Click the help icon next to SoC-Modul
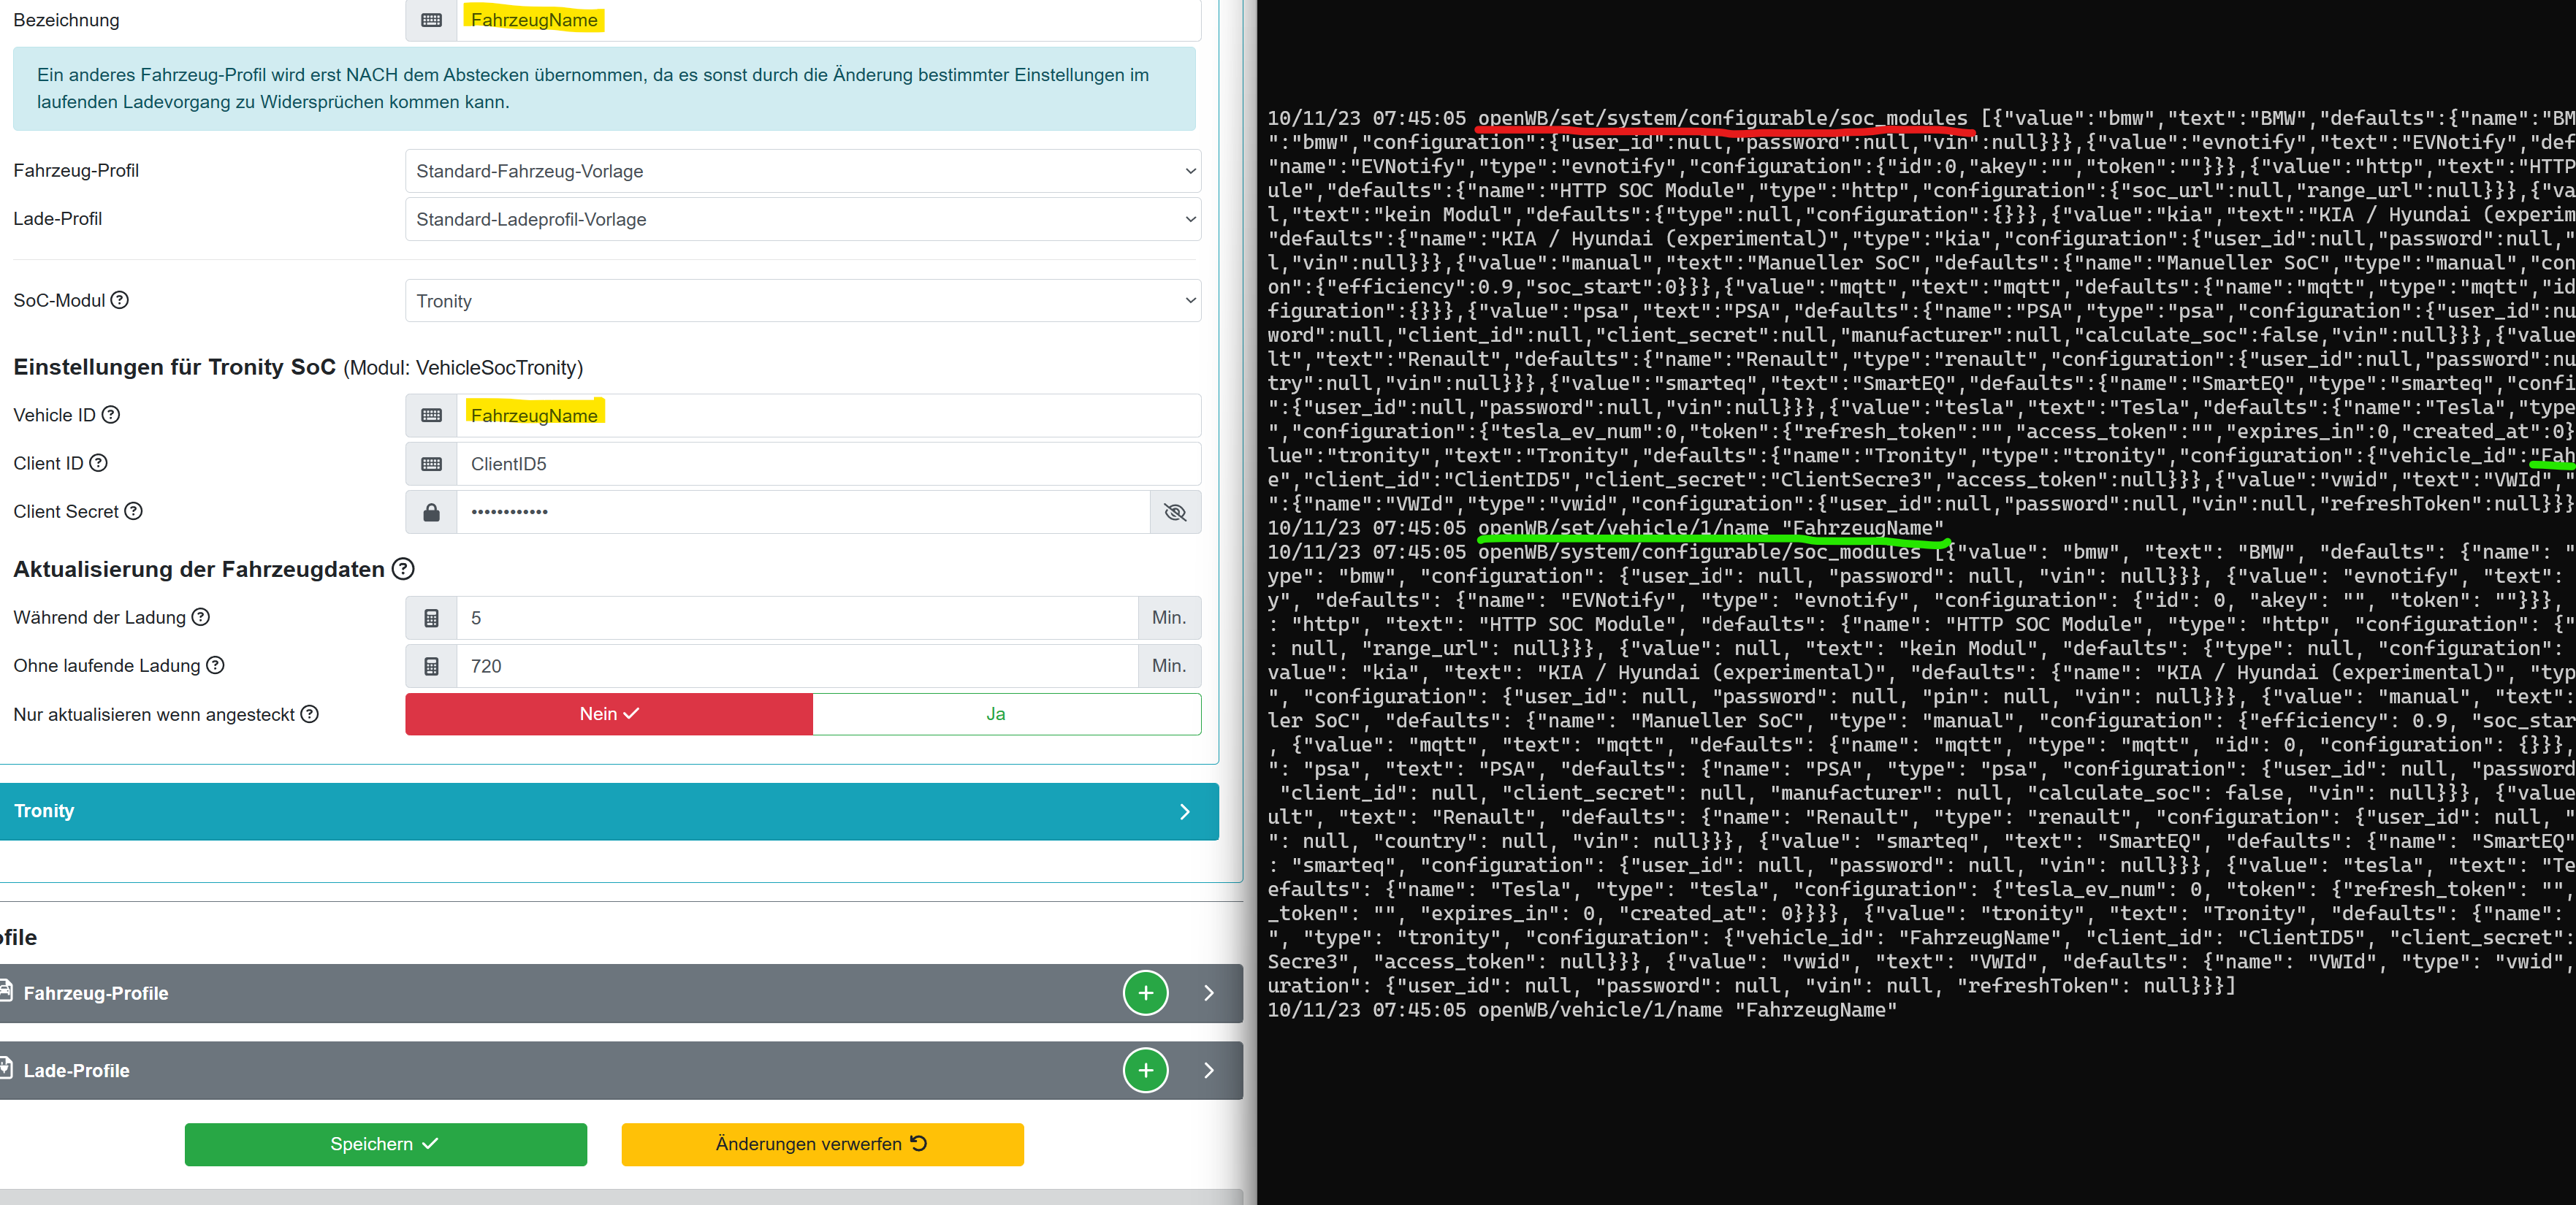This screenshot has width=2576, height=1205. 120,300
